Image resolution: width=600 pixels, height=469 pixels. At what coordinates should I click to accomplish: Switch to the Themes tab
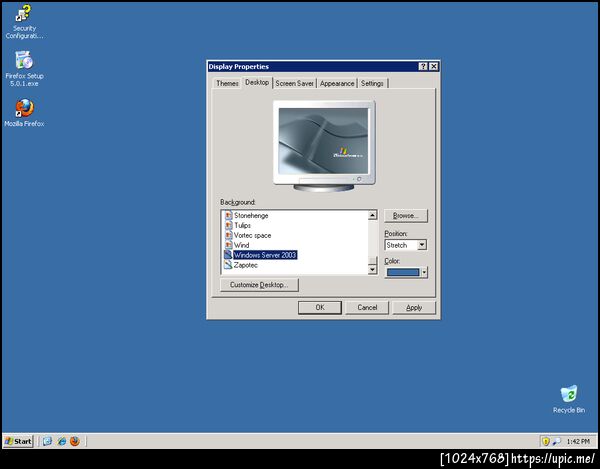(x=227, y=83)
